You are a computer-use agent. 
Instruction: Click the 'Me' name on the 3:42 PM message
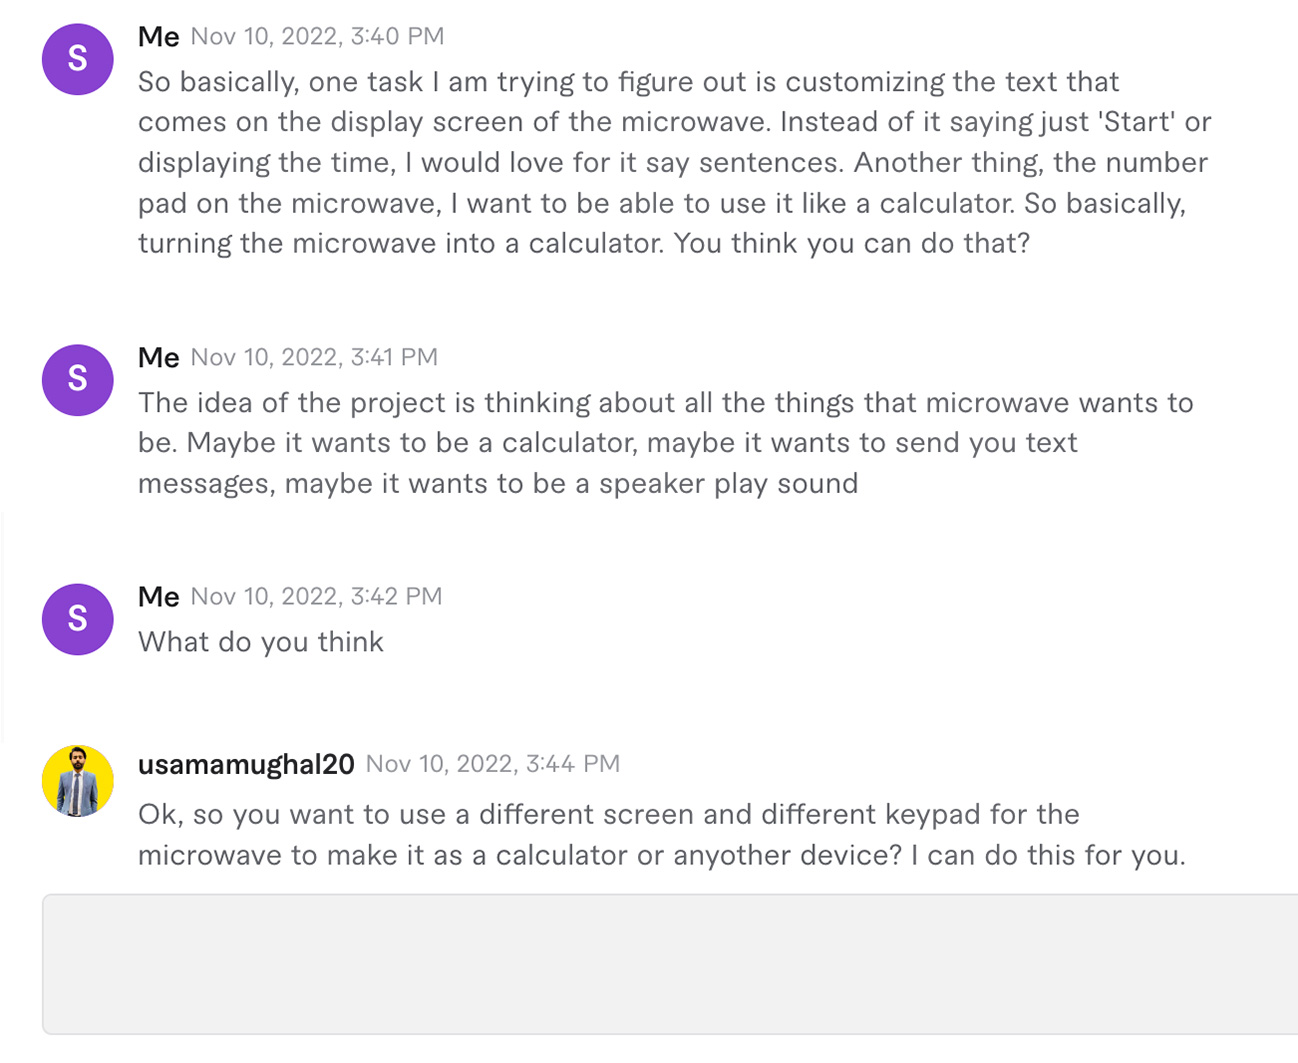pyautogui.click(x=158, y=596)
